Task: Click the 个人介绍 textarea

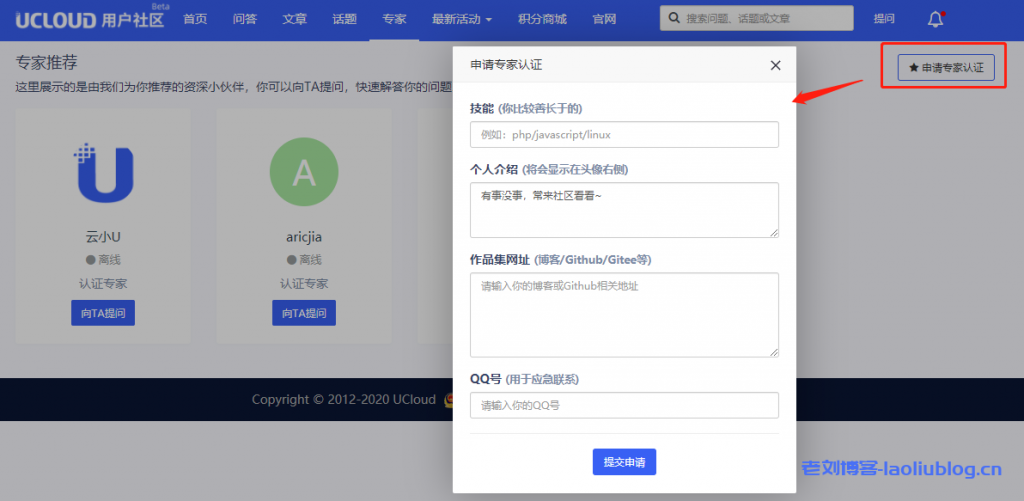Action: click(x=624, y=209)
